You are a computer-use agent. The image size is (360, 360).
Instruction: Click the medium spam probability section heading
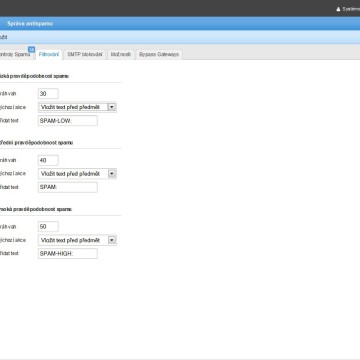pyautogui.click(x=36, y=143)
